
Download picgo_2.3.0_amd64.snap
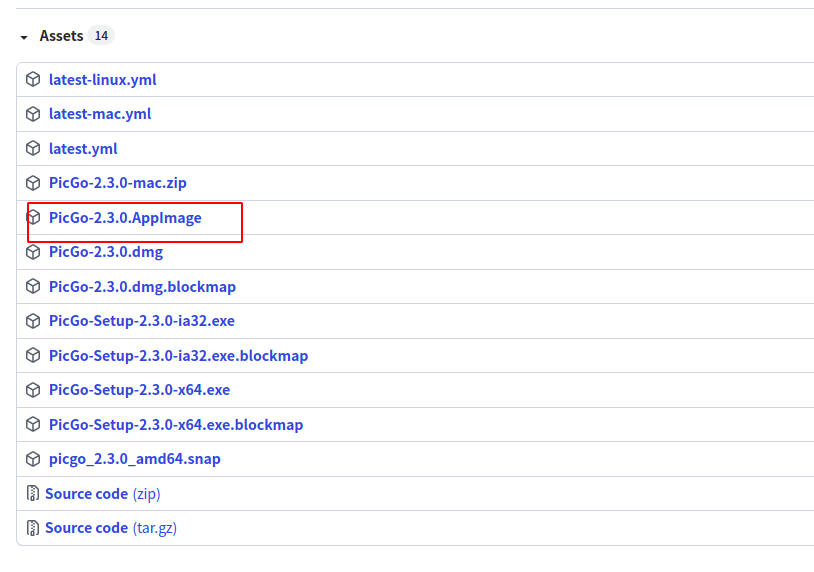[134, 459]
